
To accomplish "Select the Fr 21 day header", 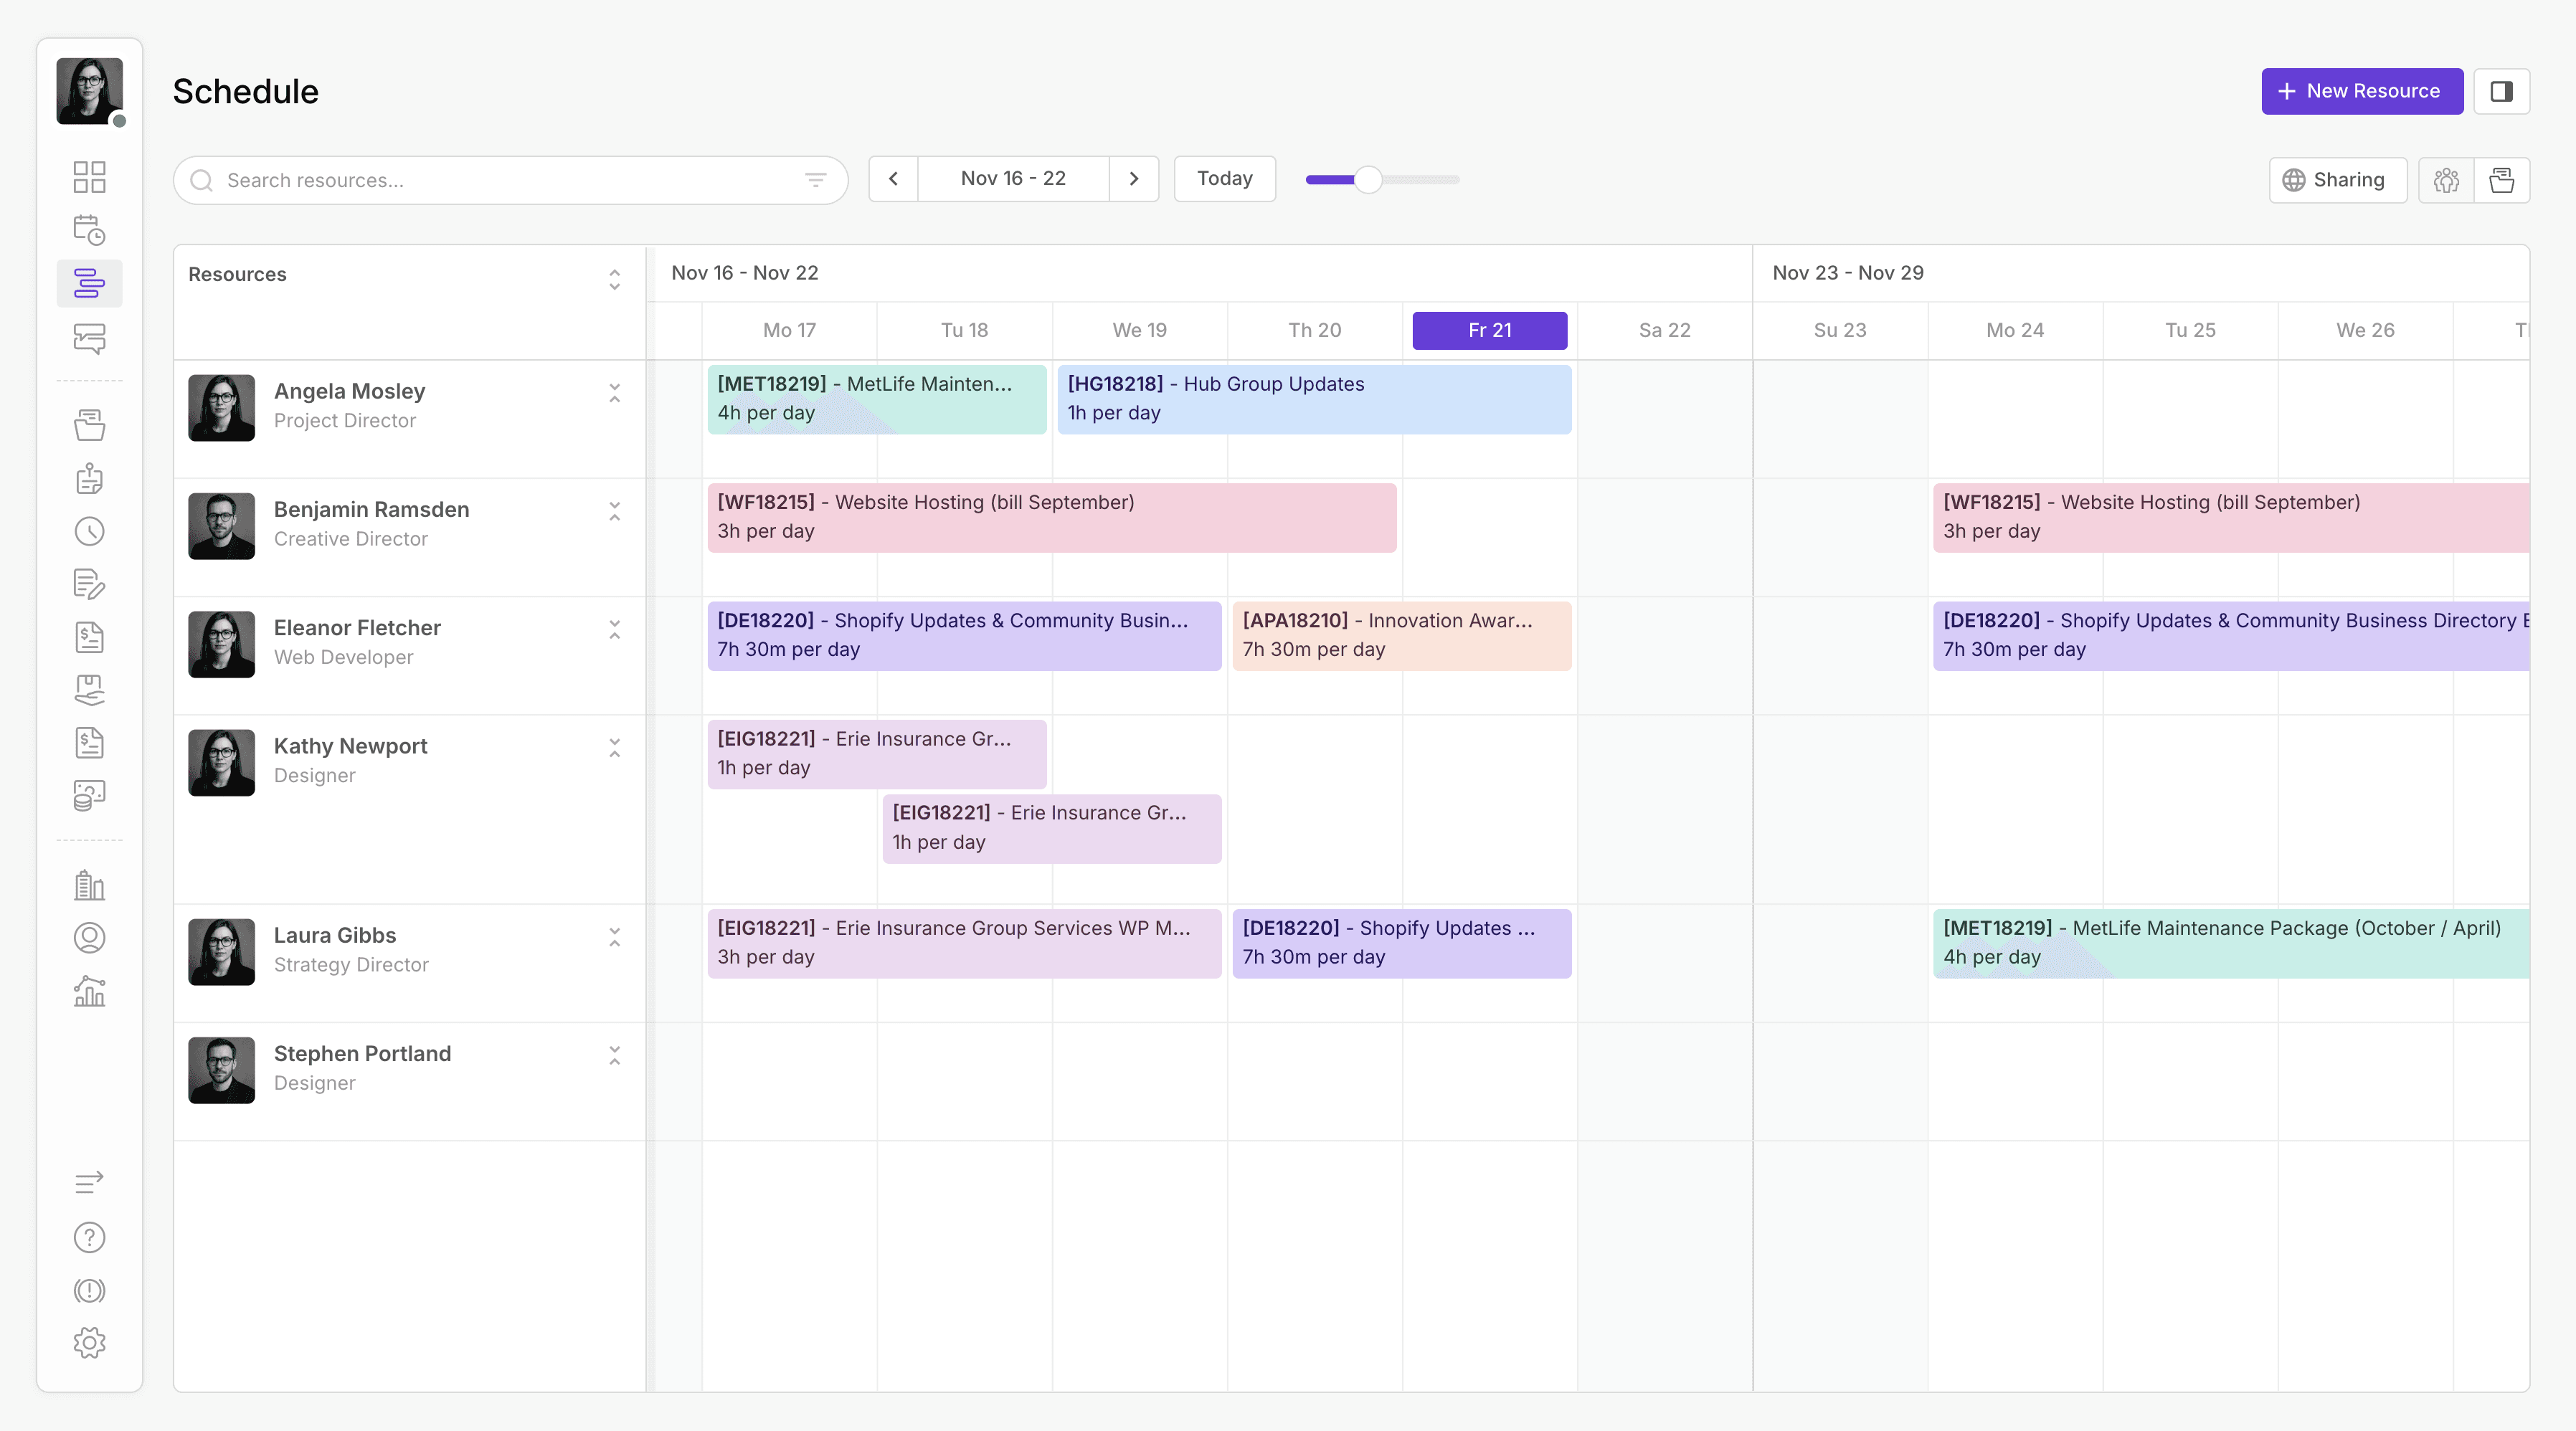I will click(x=1488, y=330).
